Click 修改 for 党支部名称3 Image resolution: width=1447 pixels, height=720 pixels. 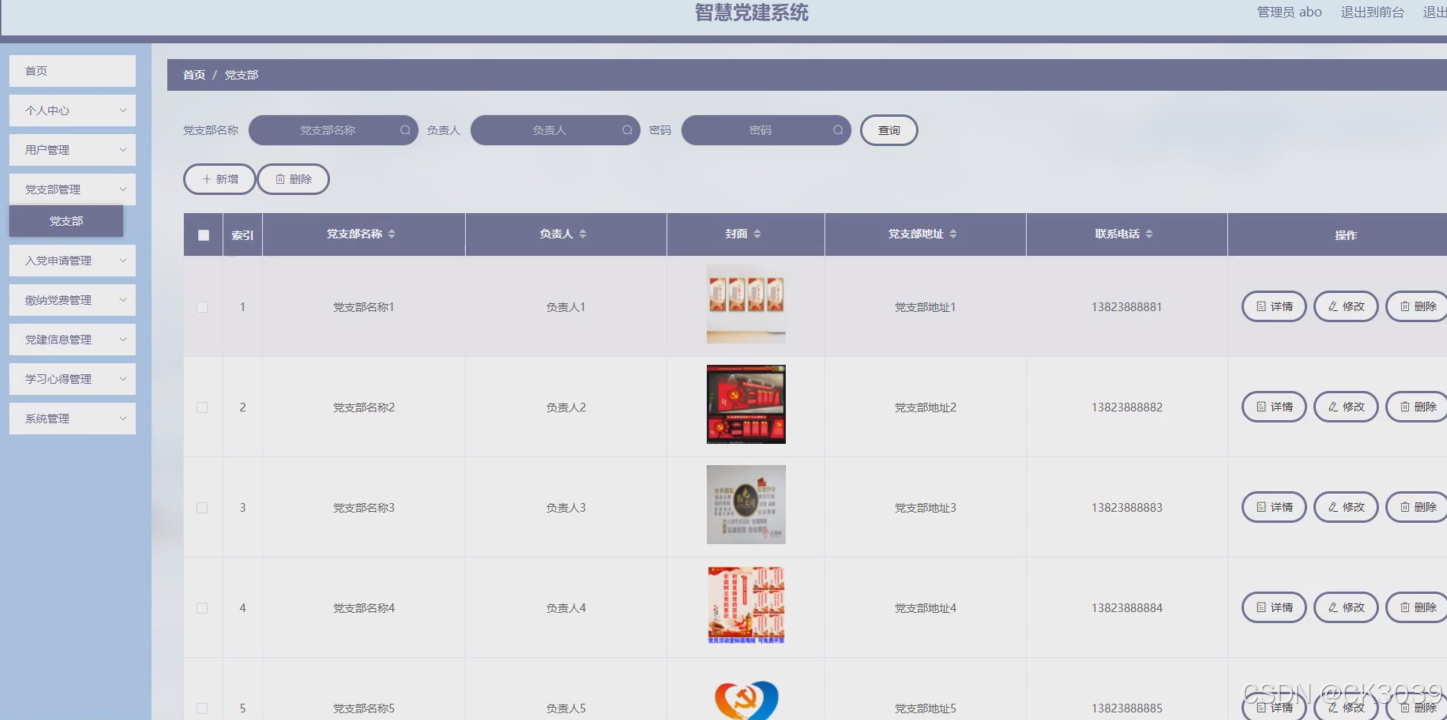(x=1346, y=507)
